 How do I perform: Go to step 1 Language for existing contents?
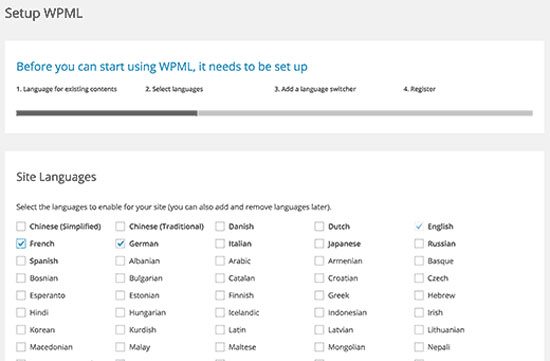(66, 89)
